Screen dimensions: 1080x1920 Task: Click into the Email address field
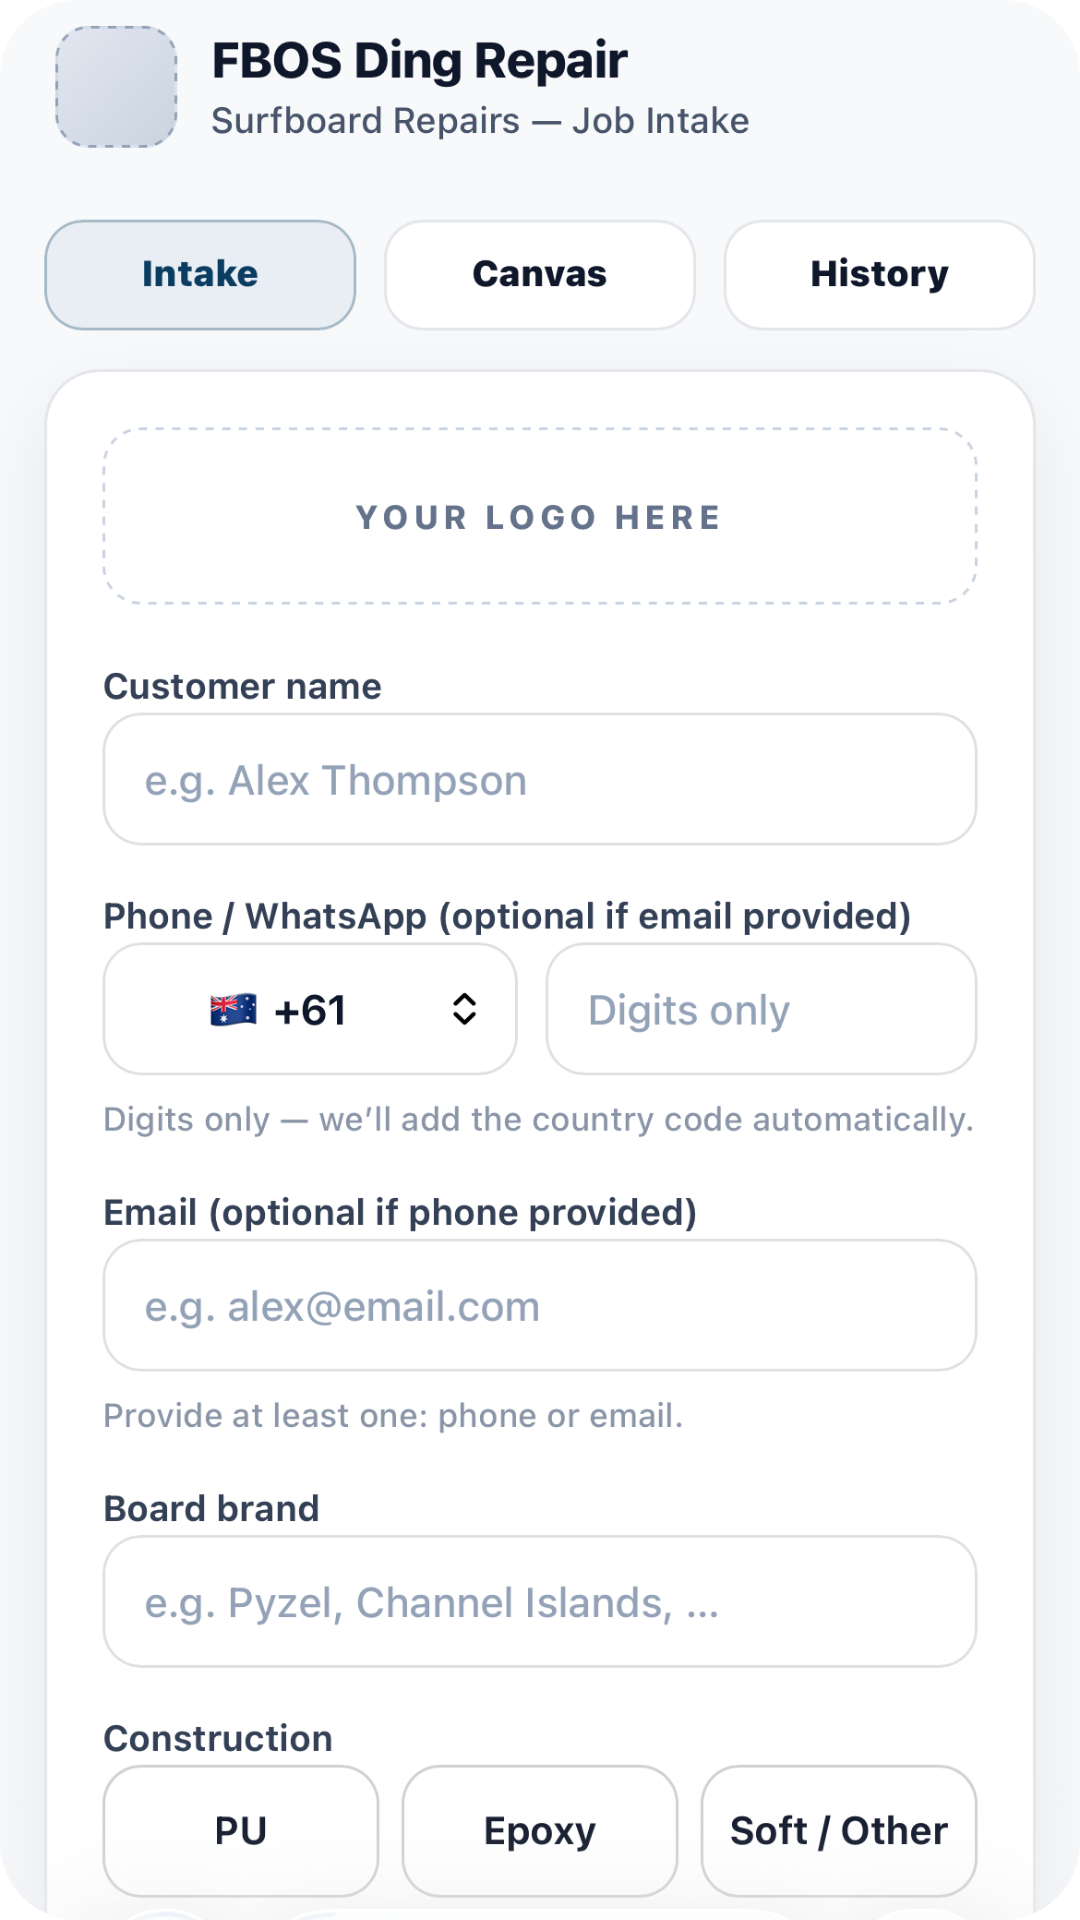coord(540,1305)
